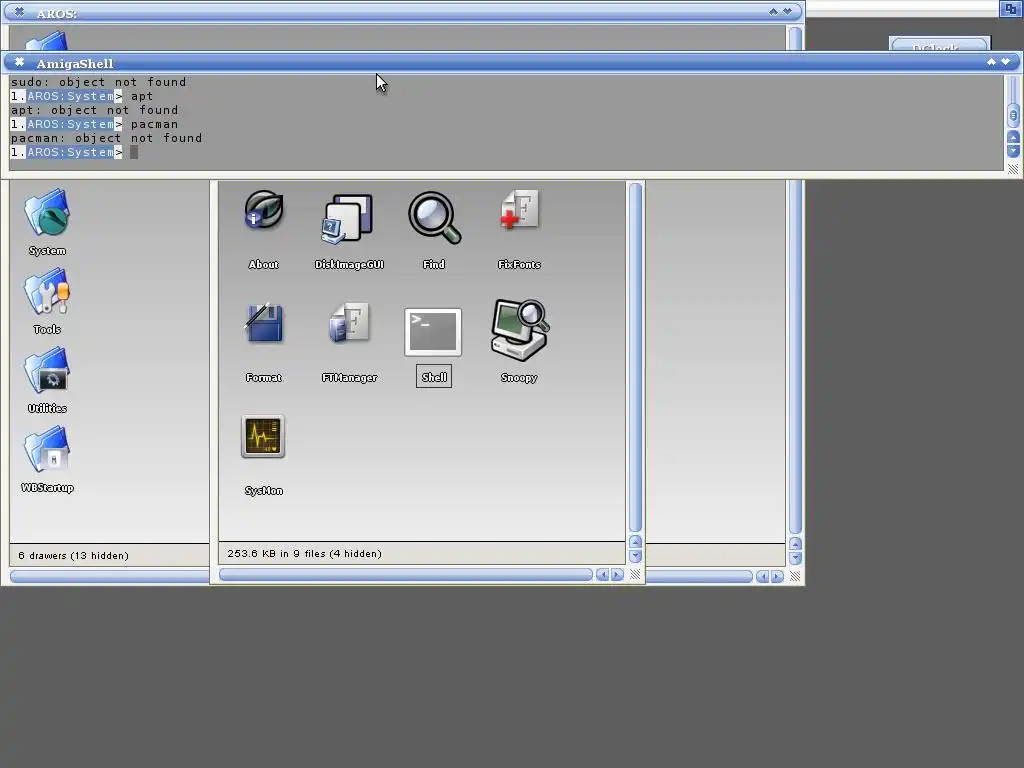This screenshot has width=1024, height=768.
Task: Open the WBStartup drawer
Action: click(x=47, y=449)
